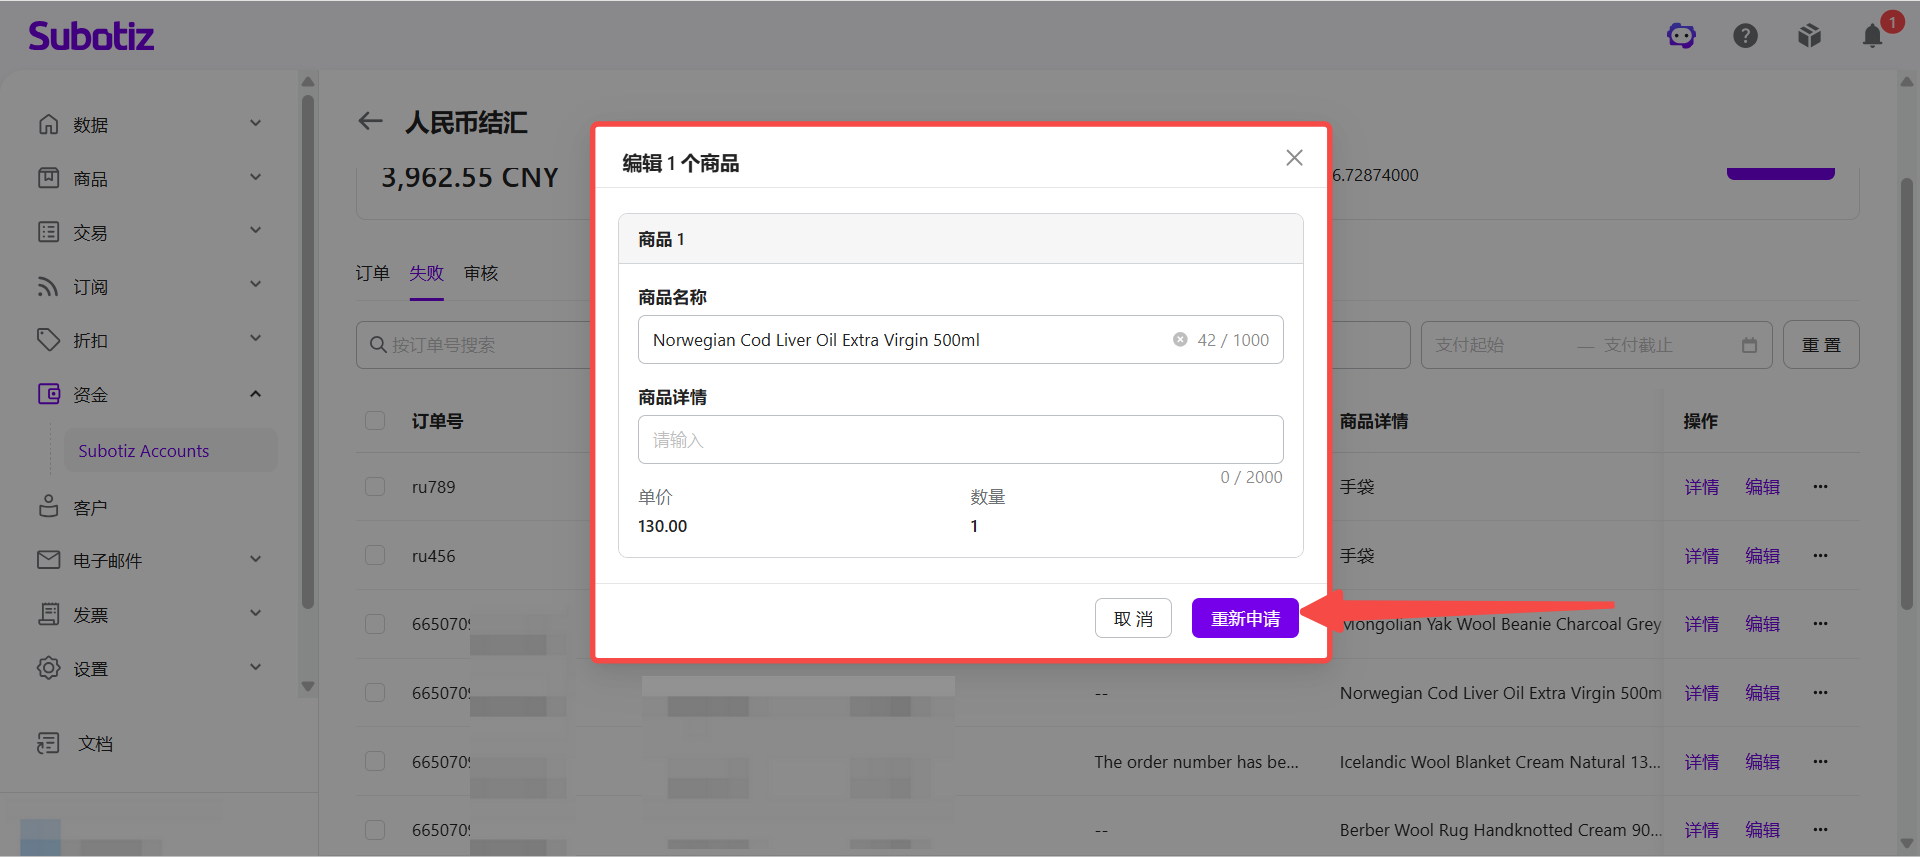Screen dimensions: 1920x857
Task: Click the page vertical scrollbar
Action: (1907, 394)
